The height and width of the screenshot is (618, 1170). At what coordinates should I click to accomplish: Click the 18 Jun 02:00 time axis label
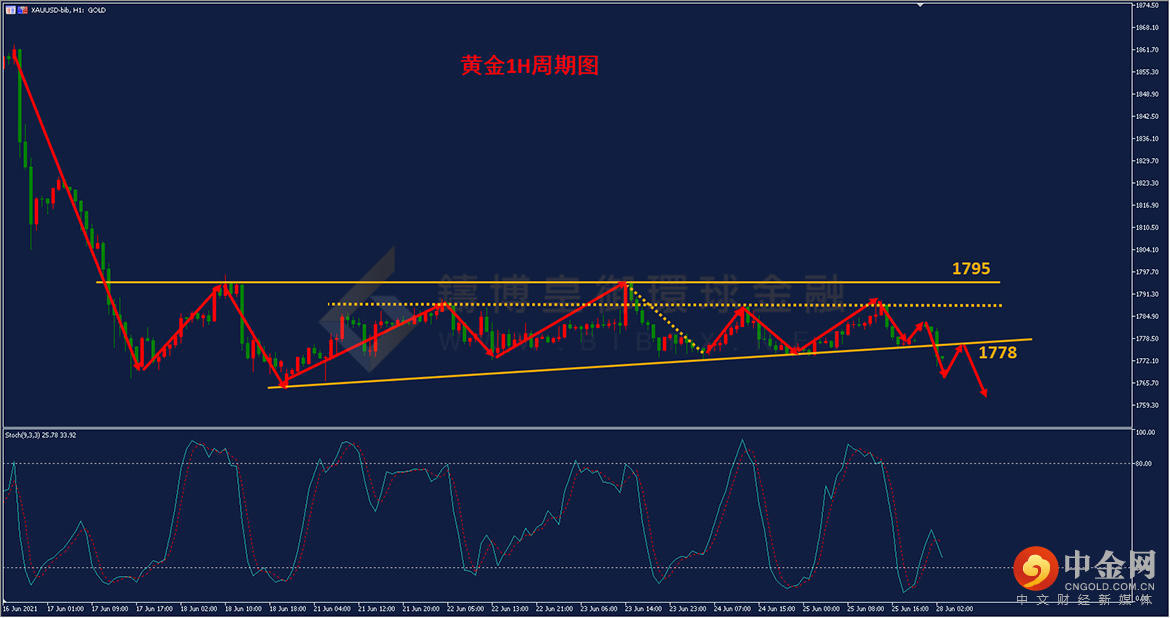point(198,610)
